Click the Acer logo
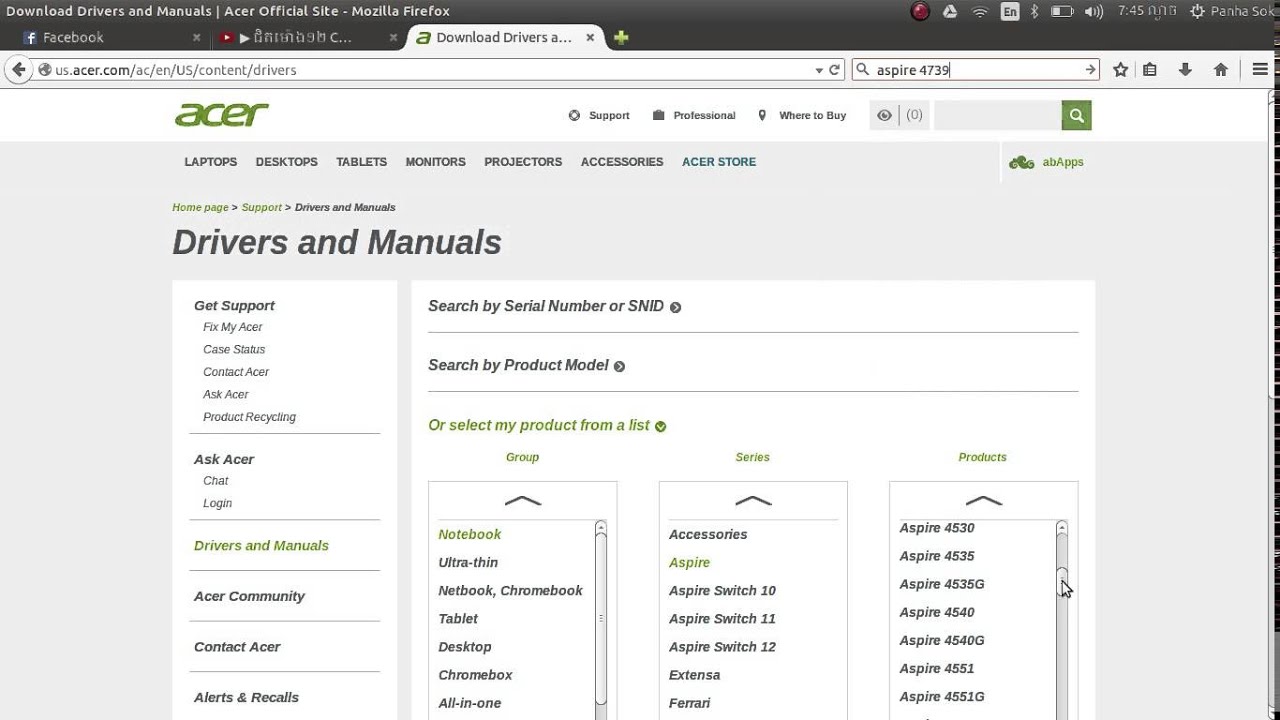This screenshot has height=720, width=1280. (x=221, y=115)
